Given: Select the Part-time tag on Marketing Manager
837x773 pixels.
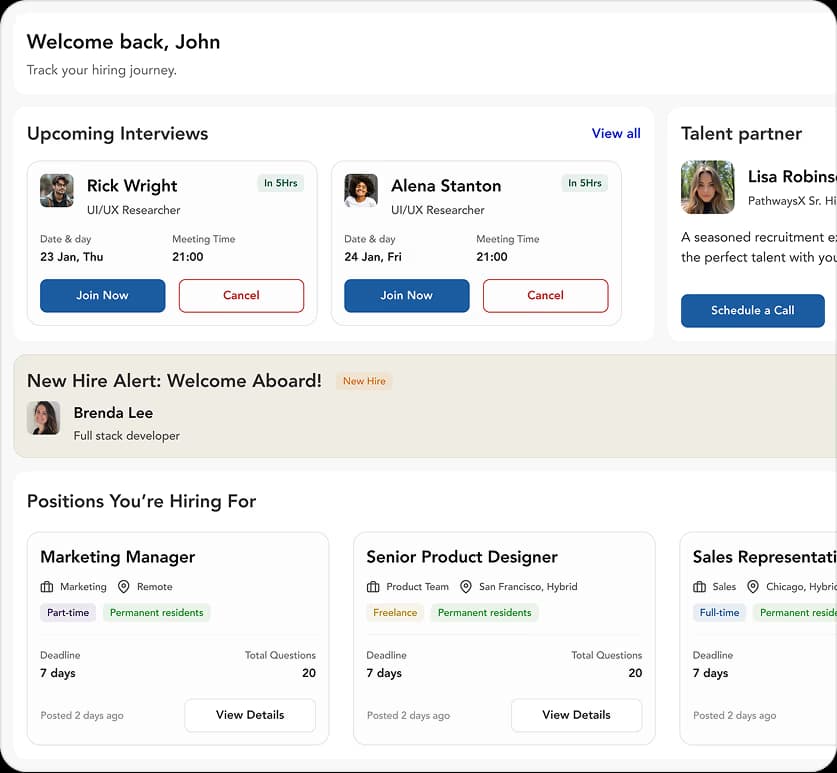Looking at the screenshot, I should click(67, 612).
